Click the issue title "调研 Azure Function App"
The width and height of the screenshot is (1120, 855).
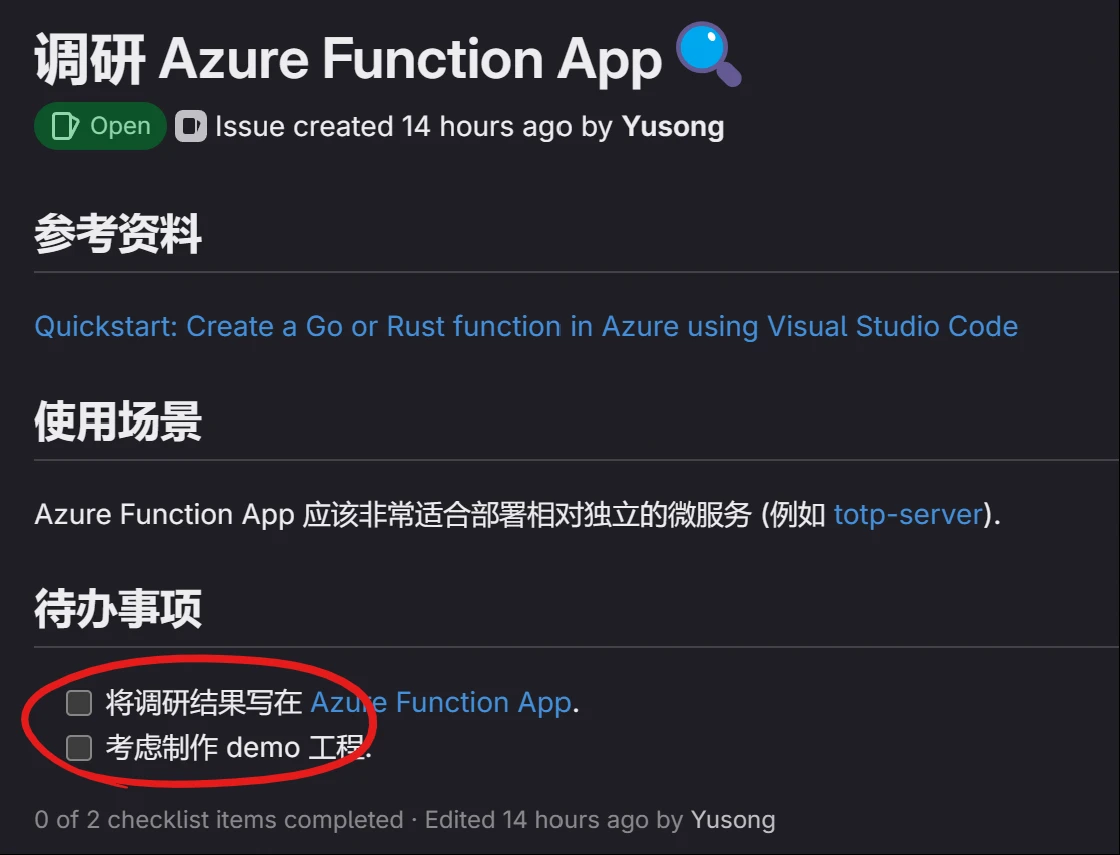pyautogui.click(x=348, y=58)
